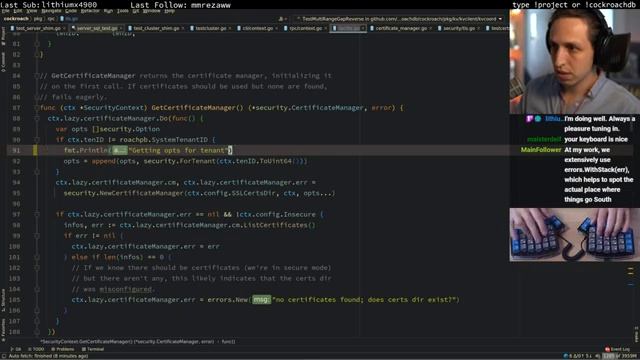Click the cockroach breadcrumb in navigation bar
This screenshot has width=640, height=360.
click(x=16, y=19)
